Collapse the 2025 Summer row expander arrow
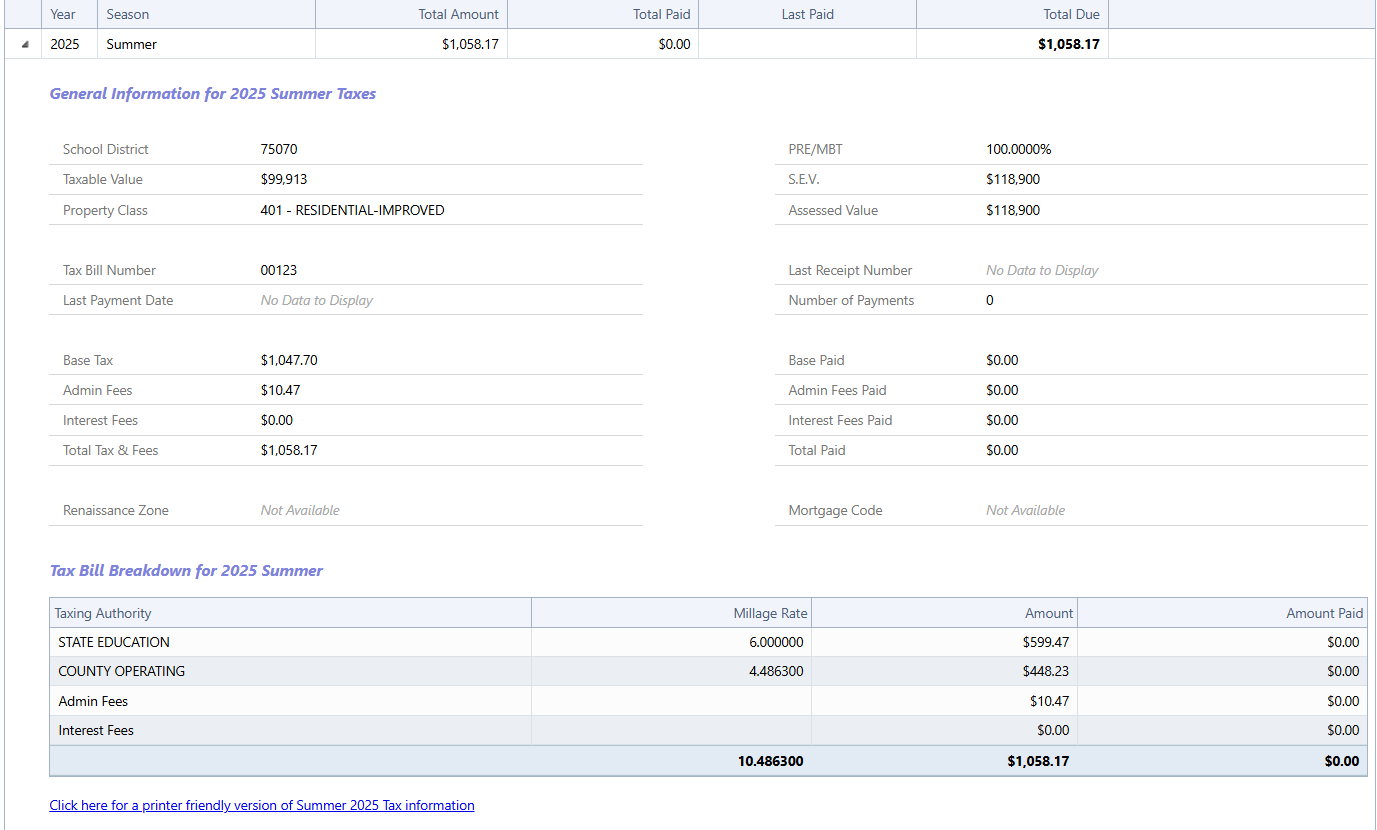This screenshot has height=830, width=1377. [25, 45]
